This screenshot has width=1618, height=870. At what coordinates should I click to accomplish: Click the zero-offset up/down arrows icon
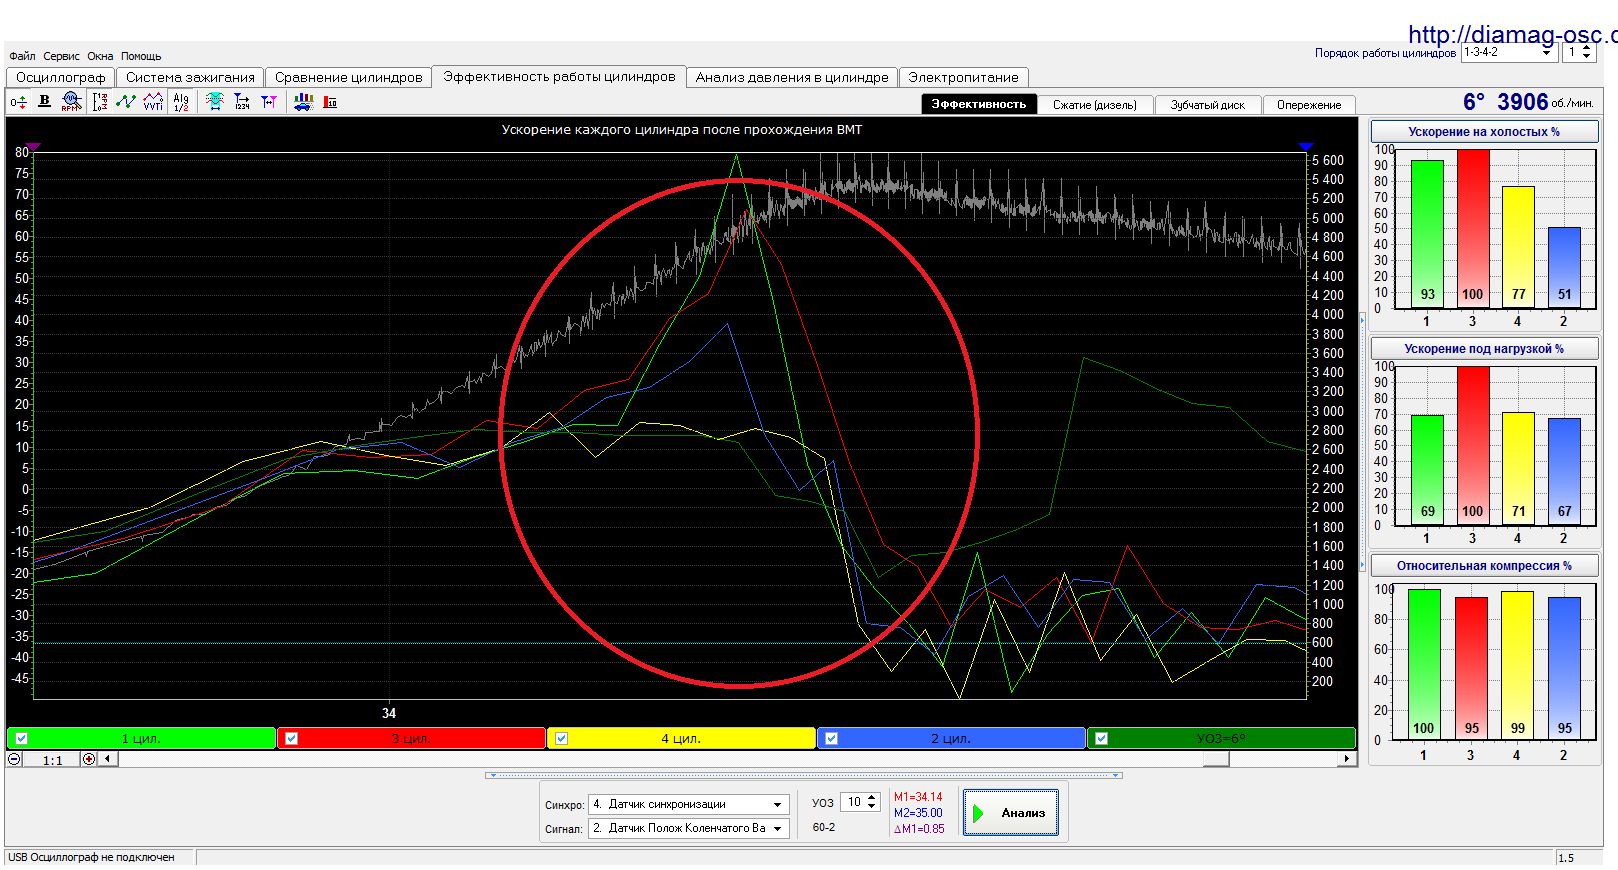[18, 102]
